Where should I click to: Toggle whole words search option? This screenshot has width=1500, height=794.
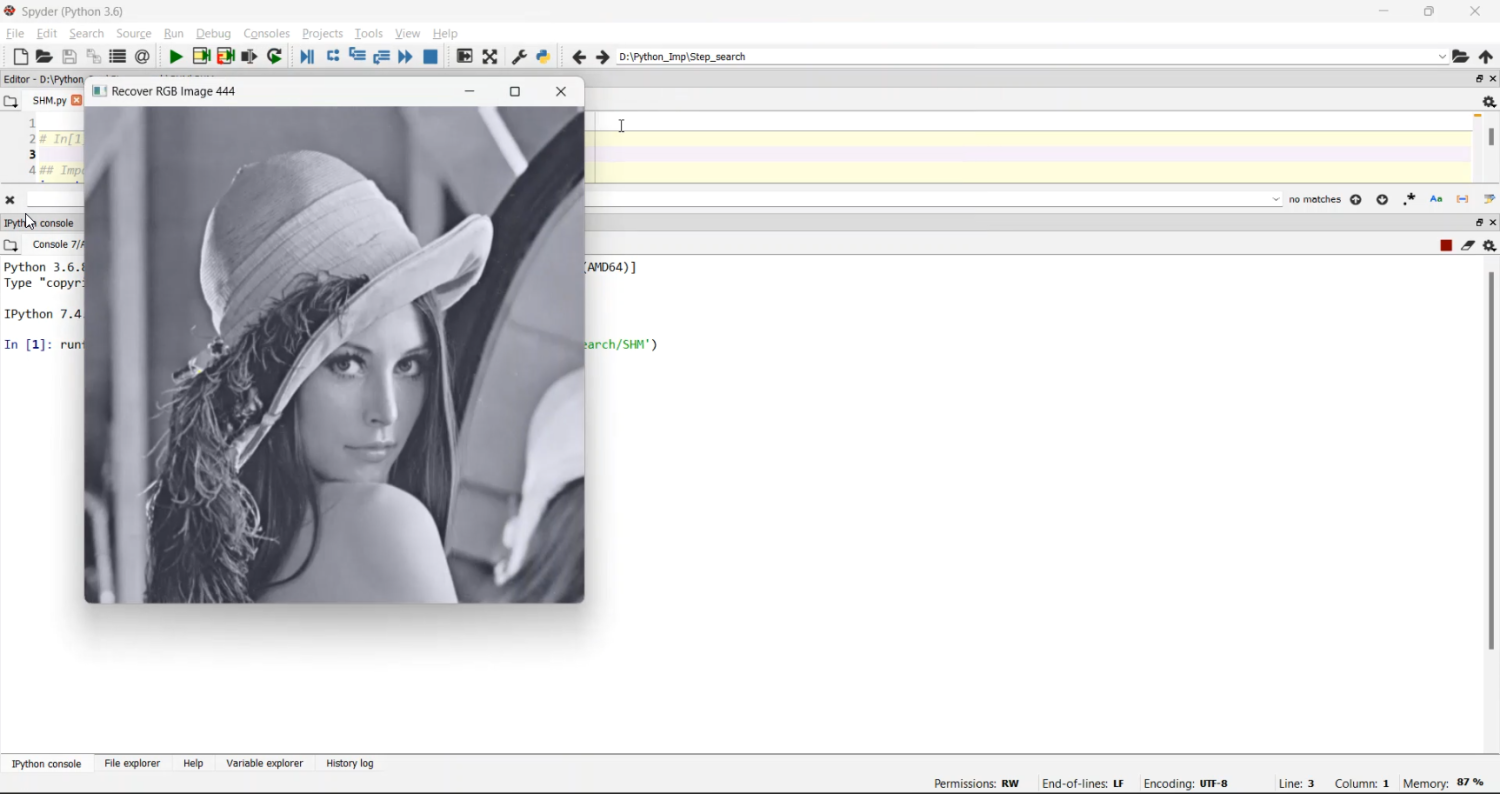[1463, 200]
